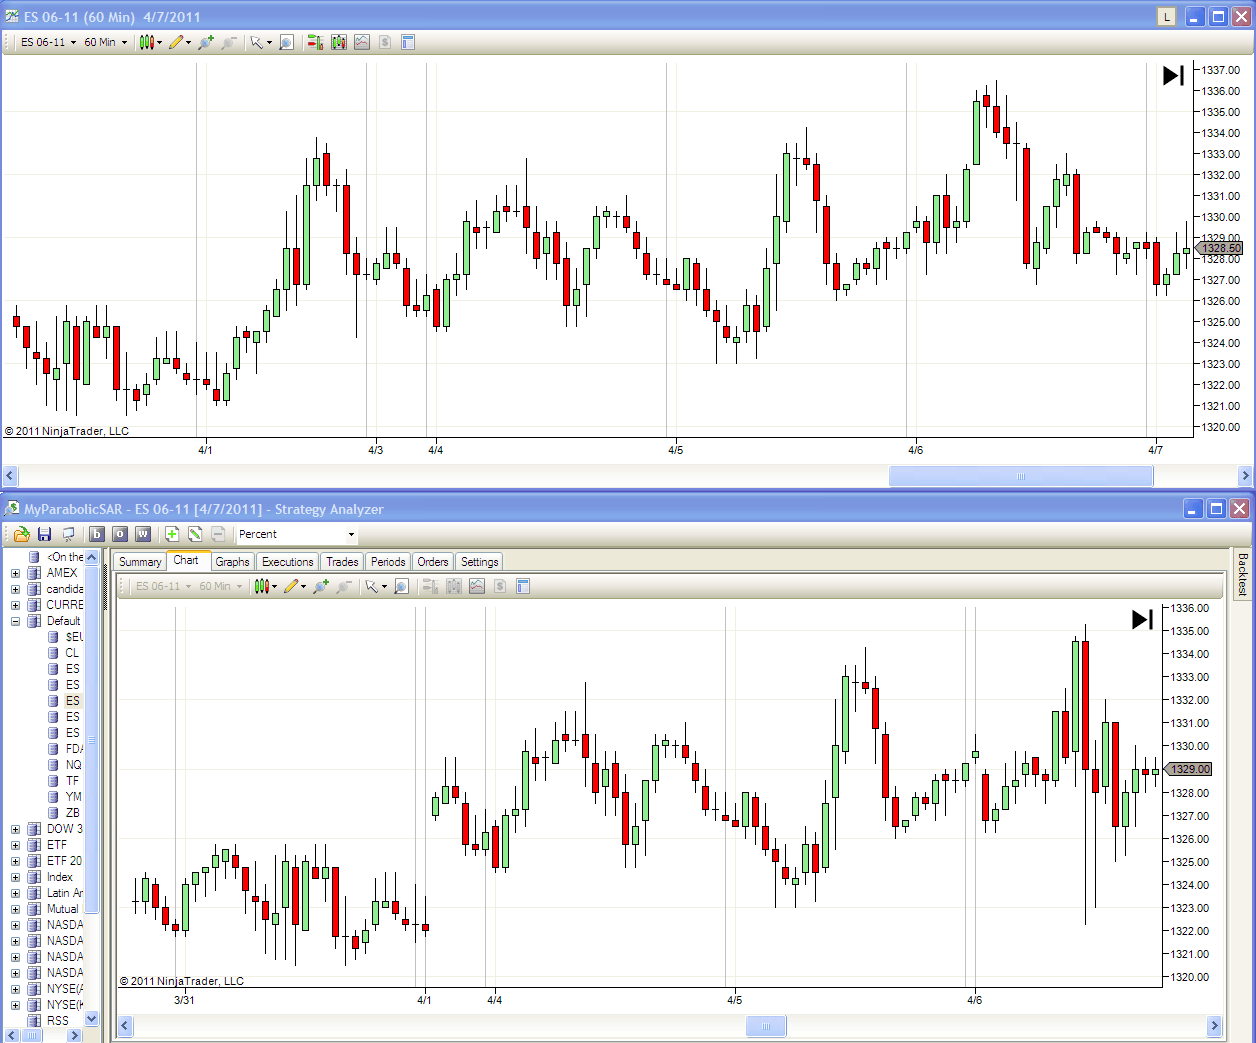Open Data Series candlestick icon in top toolbar

tap(339, 42)
